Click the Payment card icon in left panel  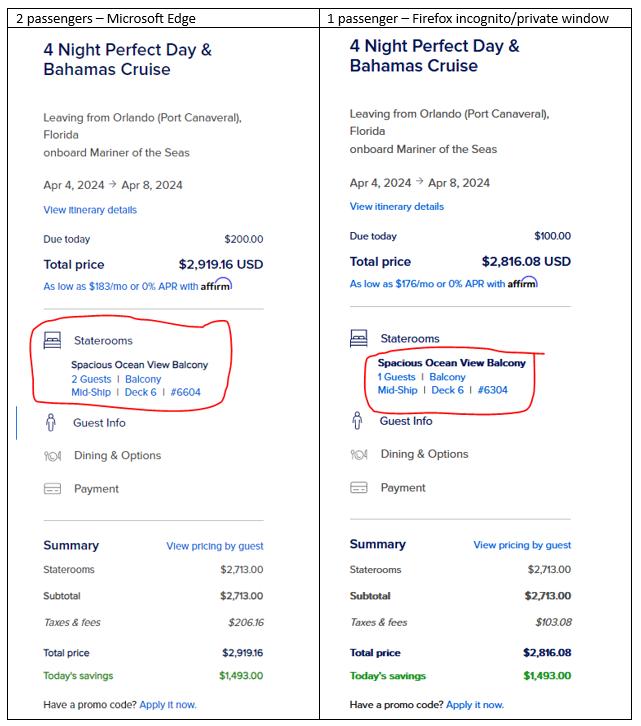pos(52,489)
